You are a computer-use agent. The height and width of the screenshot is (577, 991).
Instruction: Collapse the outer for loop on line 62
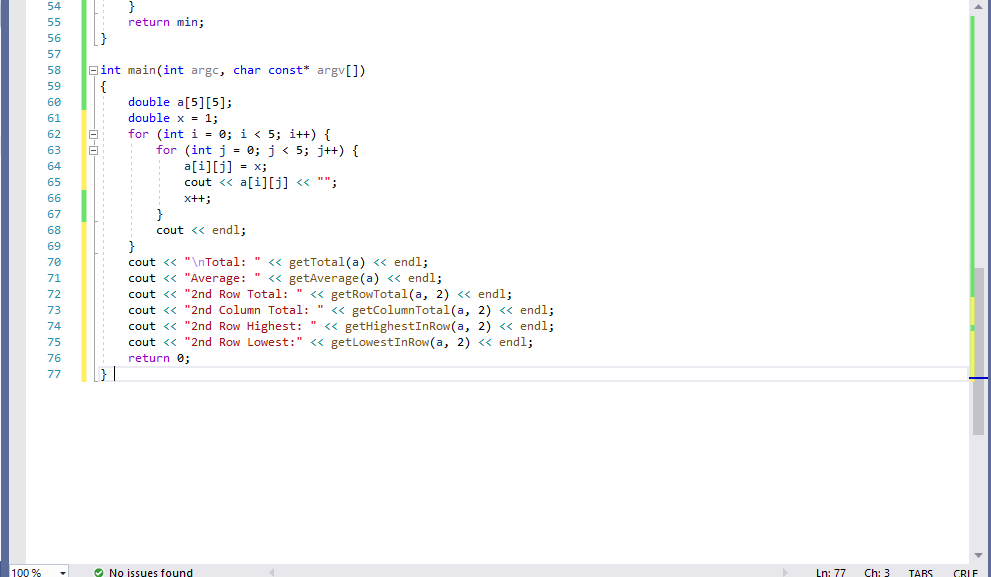pos(92,133)
